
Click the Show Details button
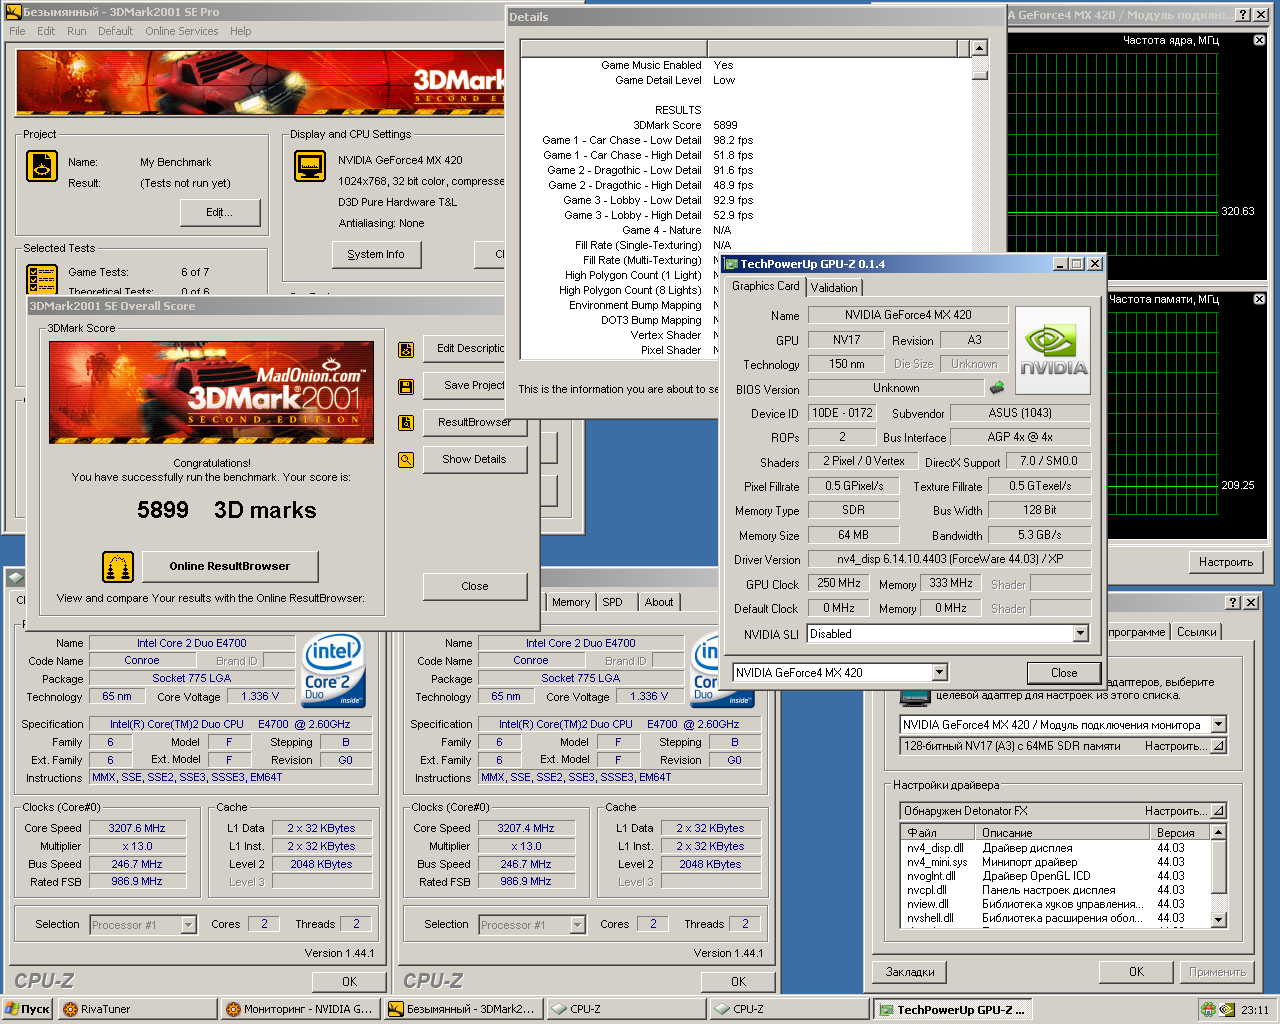click(x=474, y=460)
